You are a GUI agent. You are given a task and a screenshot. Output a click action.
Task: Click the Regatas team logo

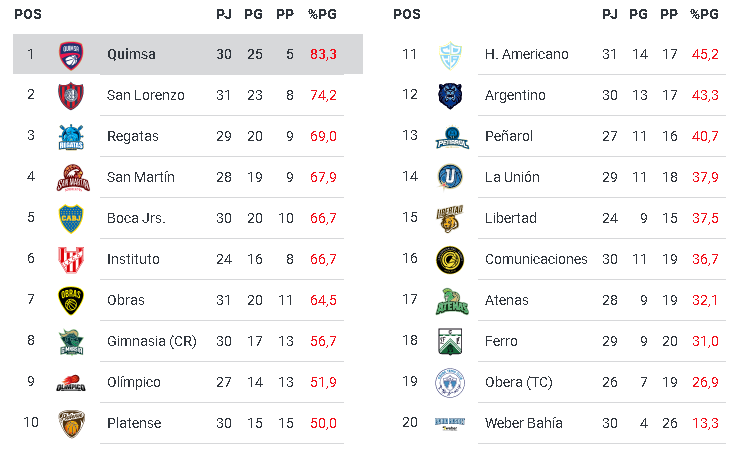pos(71,136)
